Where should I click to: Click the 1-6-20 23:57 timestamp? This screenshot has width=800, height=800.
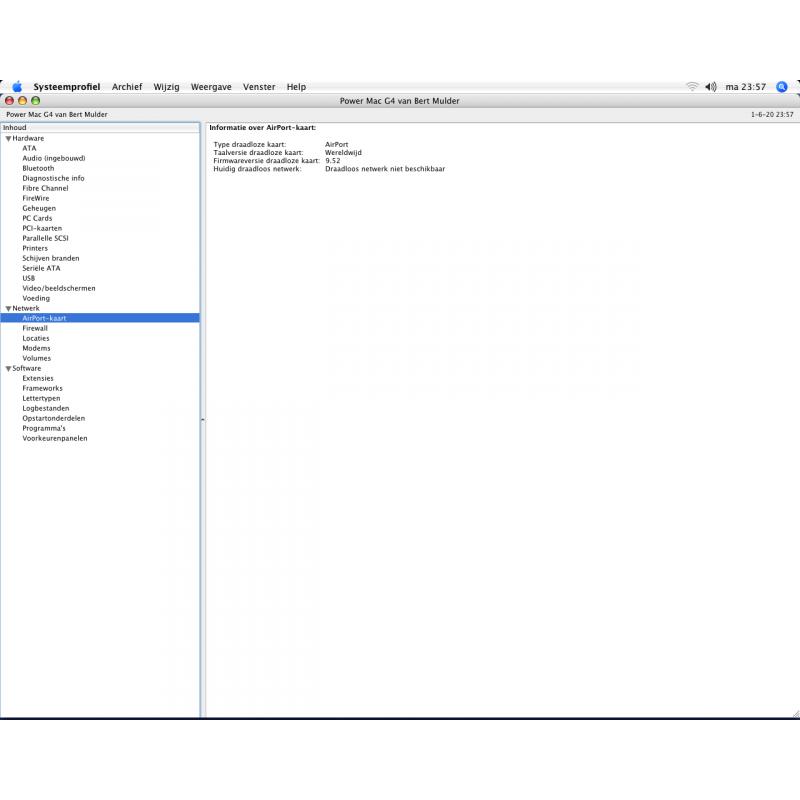[x=772, y=115]
